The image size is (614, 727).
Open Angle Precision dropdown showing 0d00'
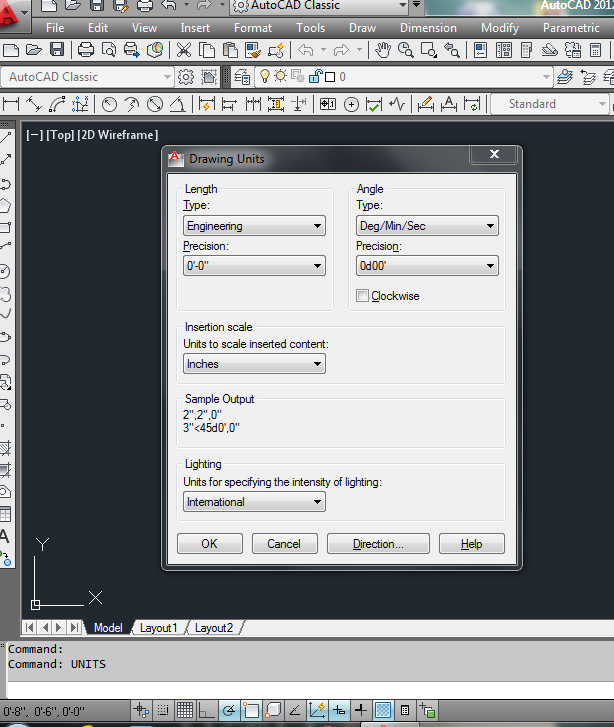point(427,266)
